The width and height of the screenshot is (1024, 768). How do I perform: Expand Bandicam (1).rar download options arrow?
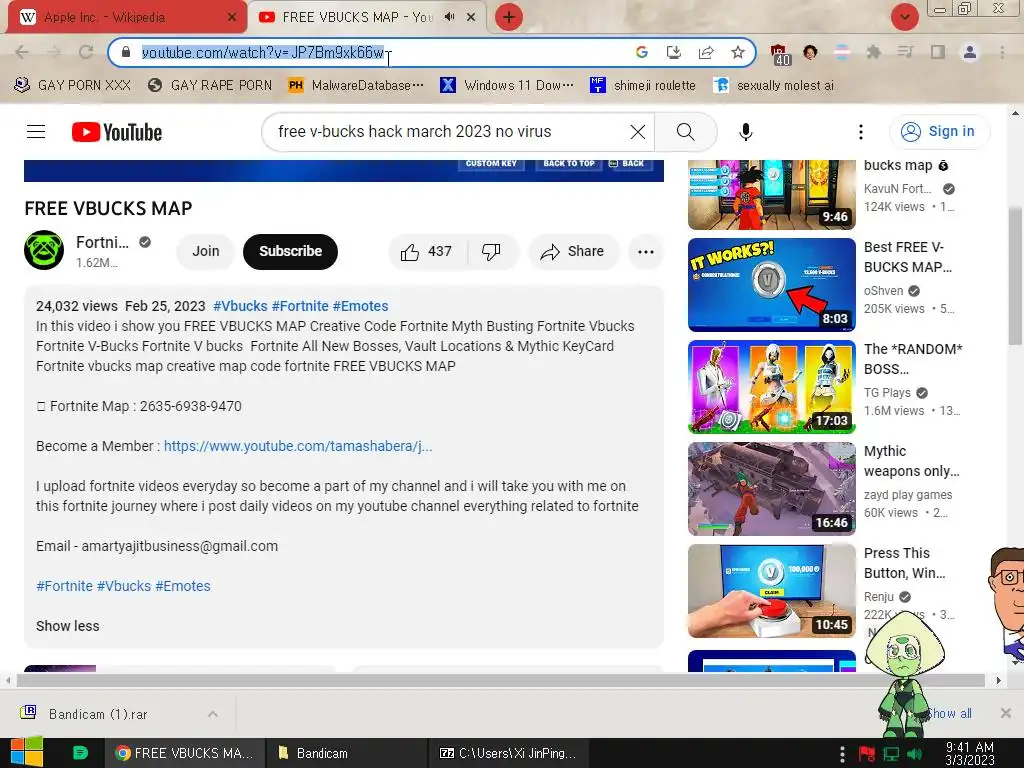tap(212, 714)
